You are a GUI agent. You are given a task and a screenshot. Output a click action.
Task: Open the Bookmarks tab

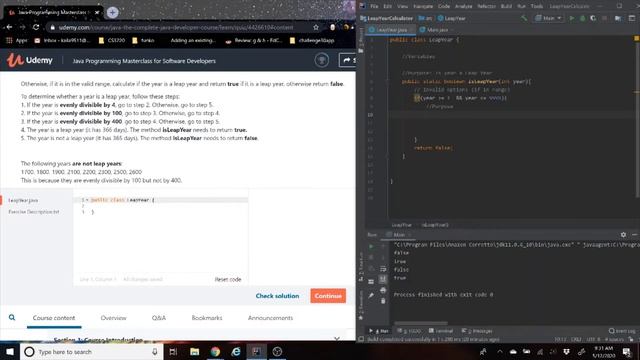[207, 318]
